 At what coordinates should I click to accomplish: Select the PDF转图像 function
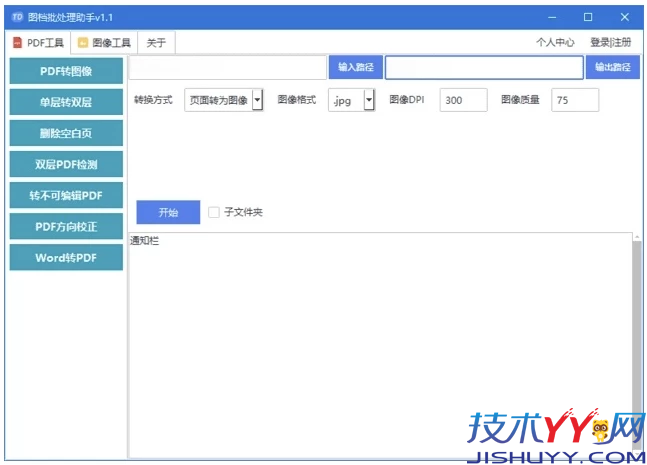coord(66,71)
